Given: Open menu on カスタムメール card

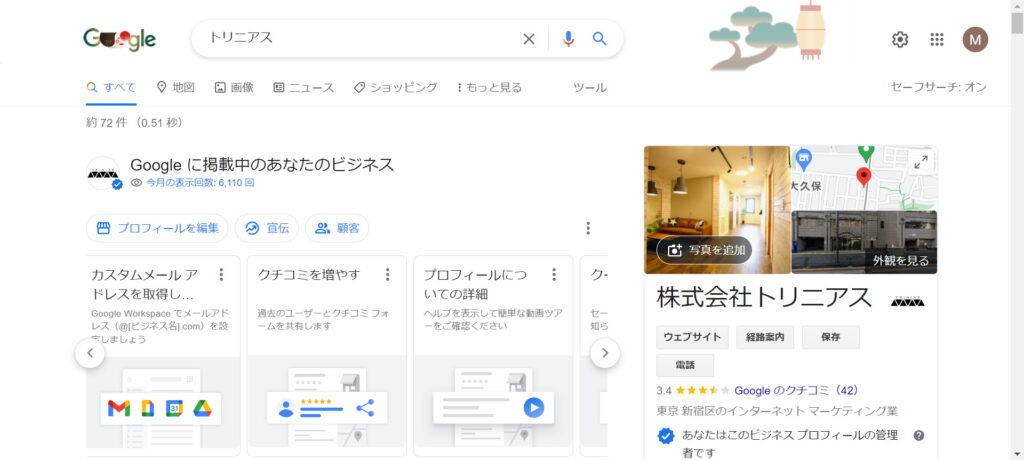Looking at the screenshot, I should (221, 274).
